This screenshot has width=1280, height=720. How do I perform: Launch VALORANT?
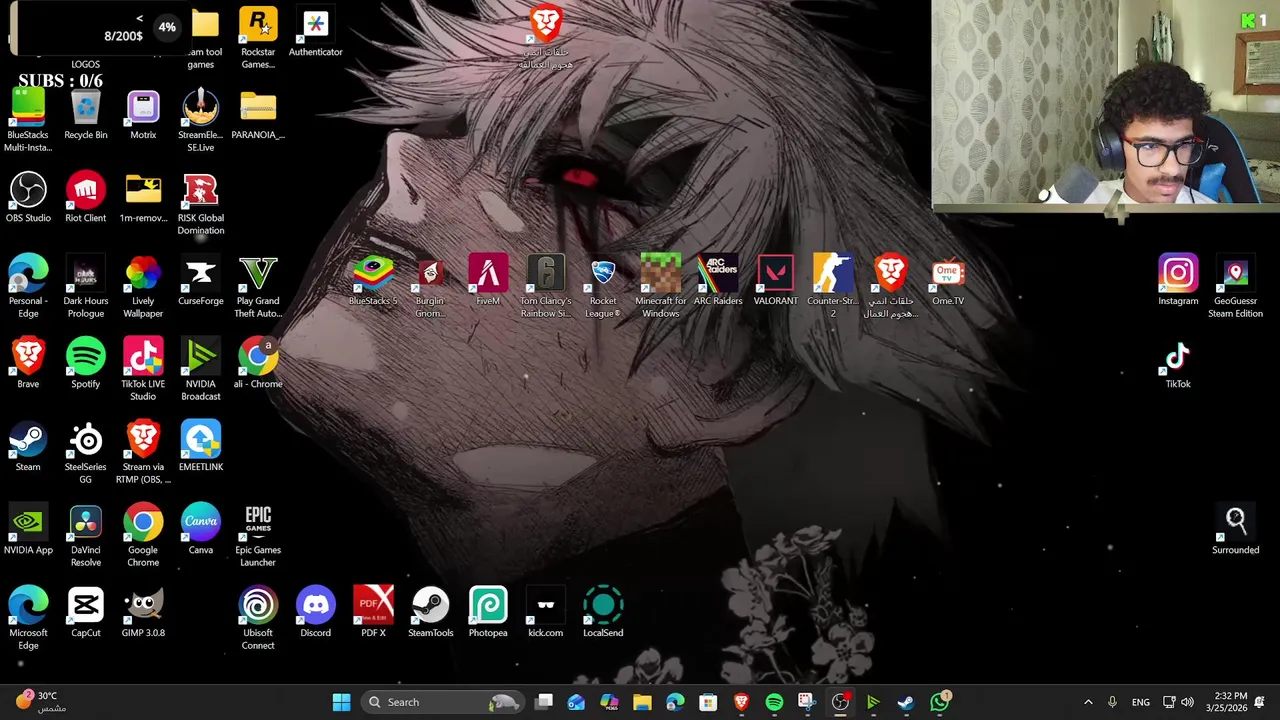click(776, 280)
